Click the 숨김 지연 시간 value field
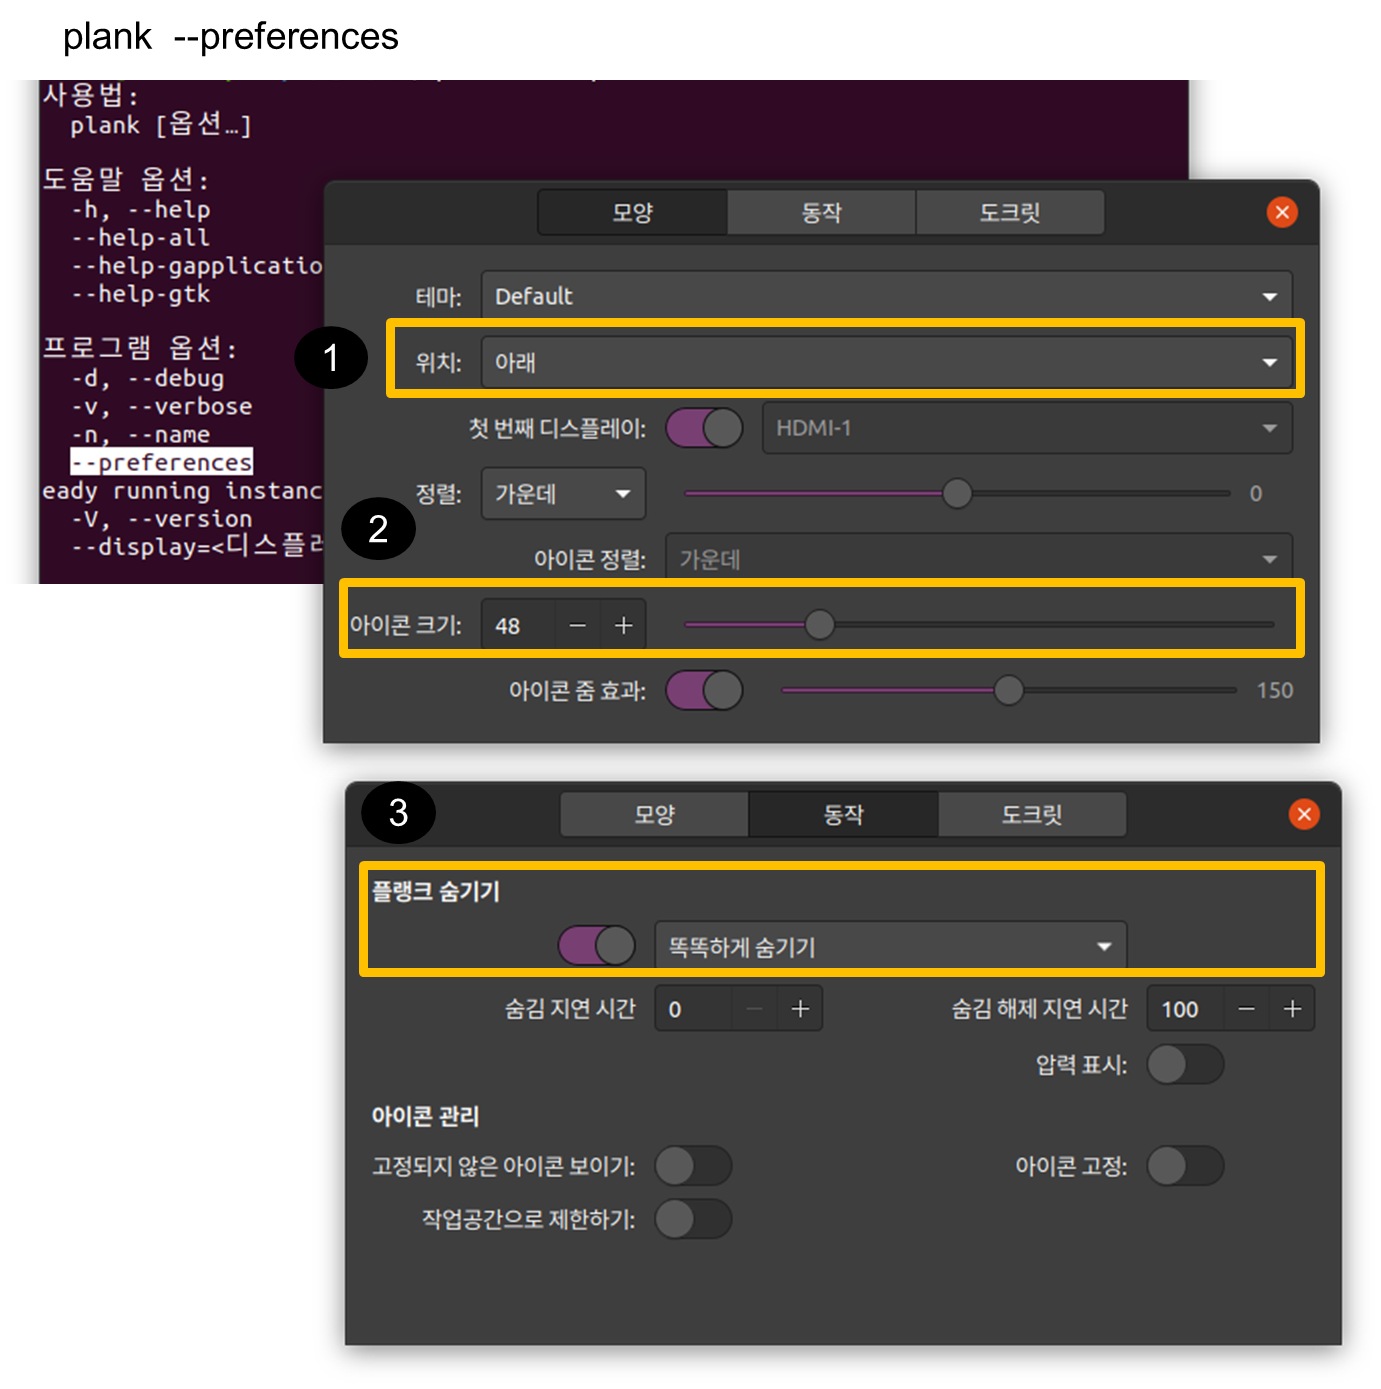This screenshot has width=1381, height=1389. tap(693, 1009)
